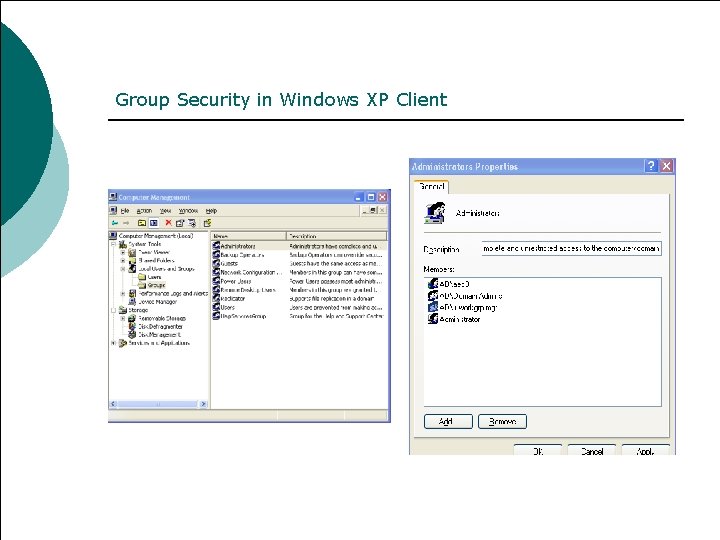The image size is (720, 540).
Task: Click the Event Viewer tree icon
Action: (132, 253)
